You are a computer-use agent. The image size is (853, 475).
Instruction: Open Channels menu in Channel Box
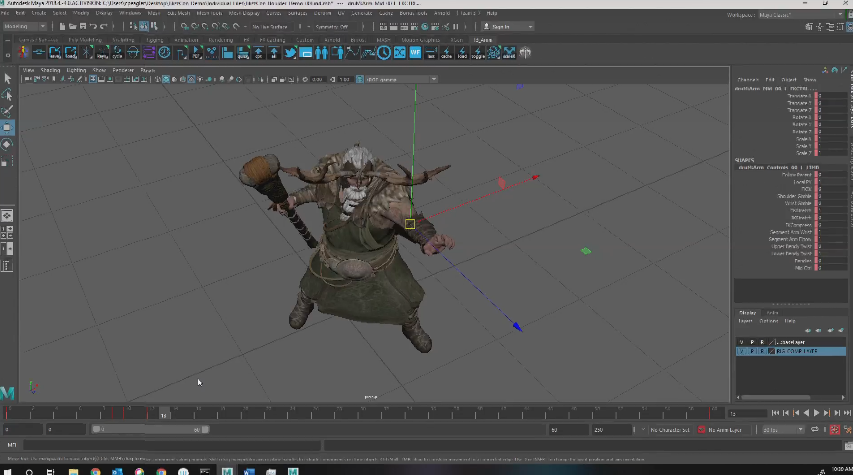[x=748, y=79]
